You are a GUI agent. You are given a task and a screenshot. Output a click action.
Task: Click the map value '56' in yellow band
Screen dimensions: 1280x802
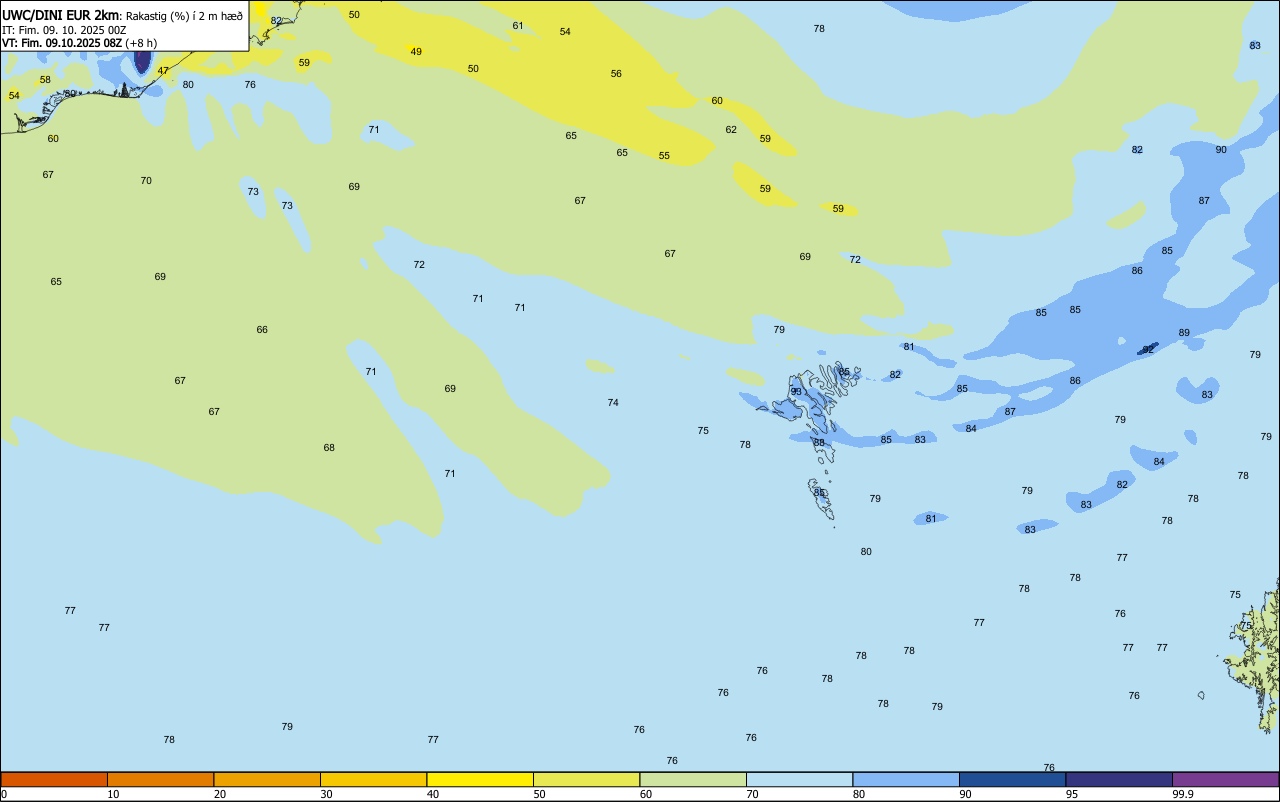pyautogui.click(x=616, y=74)
